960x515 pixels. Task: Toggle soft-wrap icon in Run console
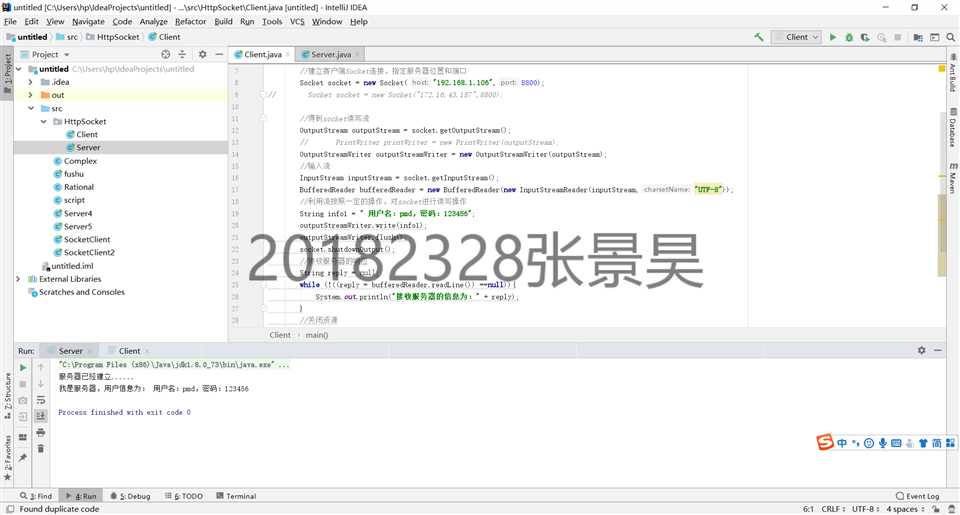40,400
